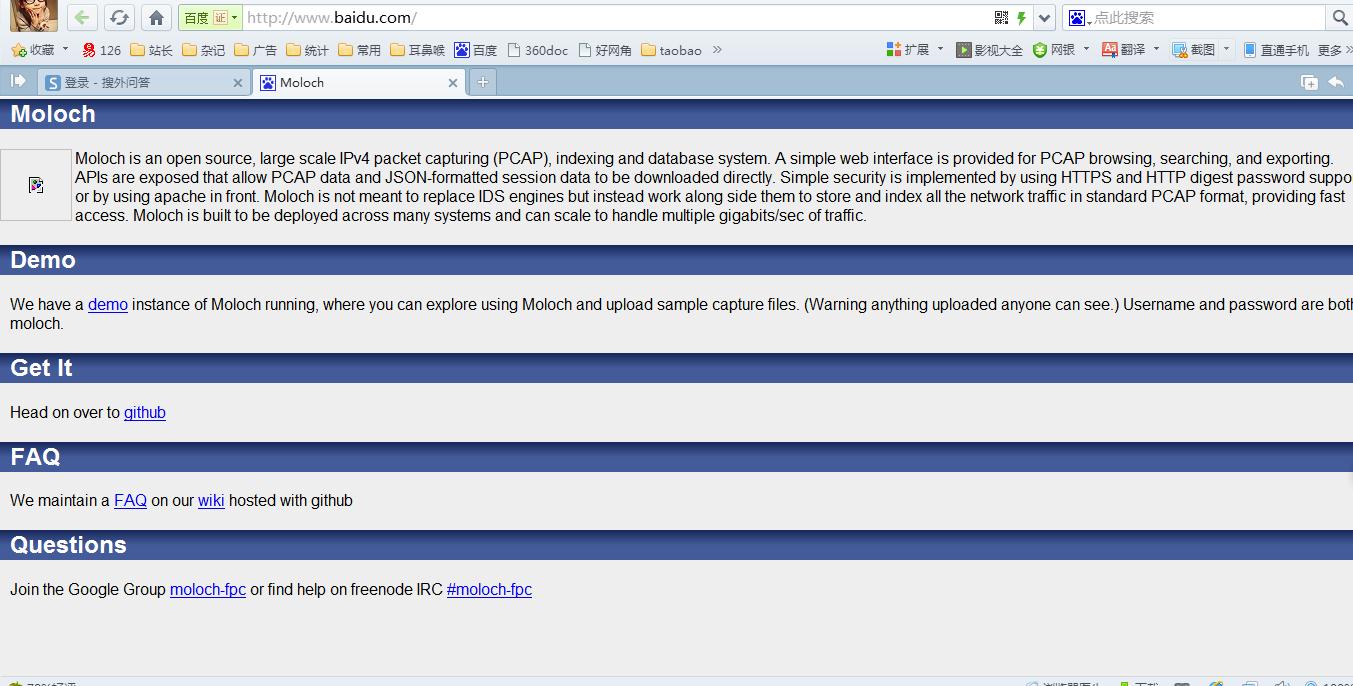Expand the 收藏 dropdown arrow

66,49
